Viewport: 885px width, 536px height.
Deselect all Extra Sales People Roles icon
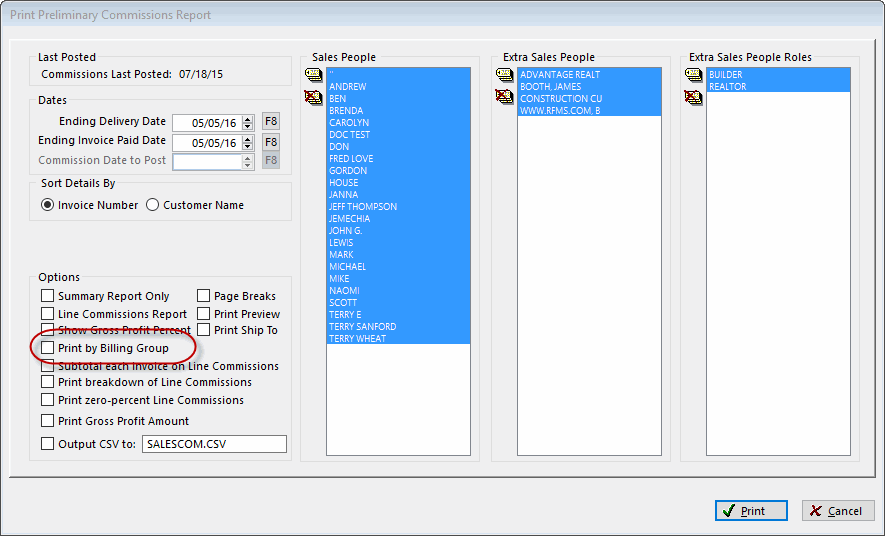click(x=694, y=97)
